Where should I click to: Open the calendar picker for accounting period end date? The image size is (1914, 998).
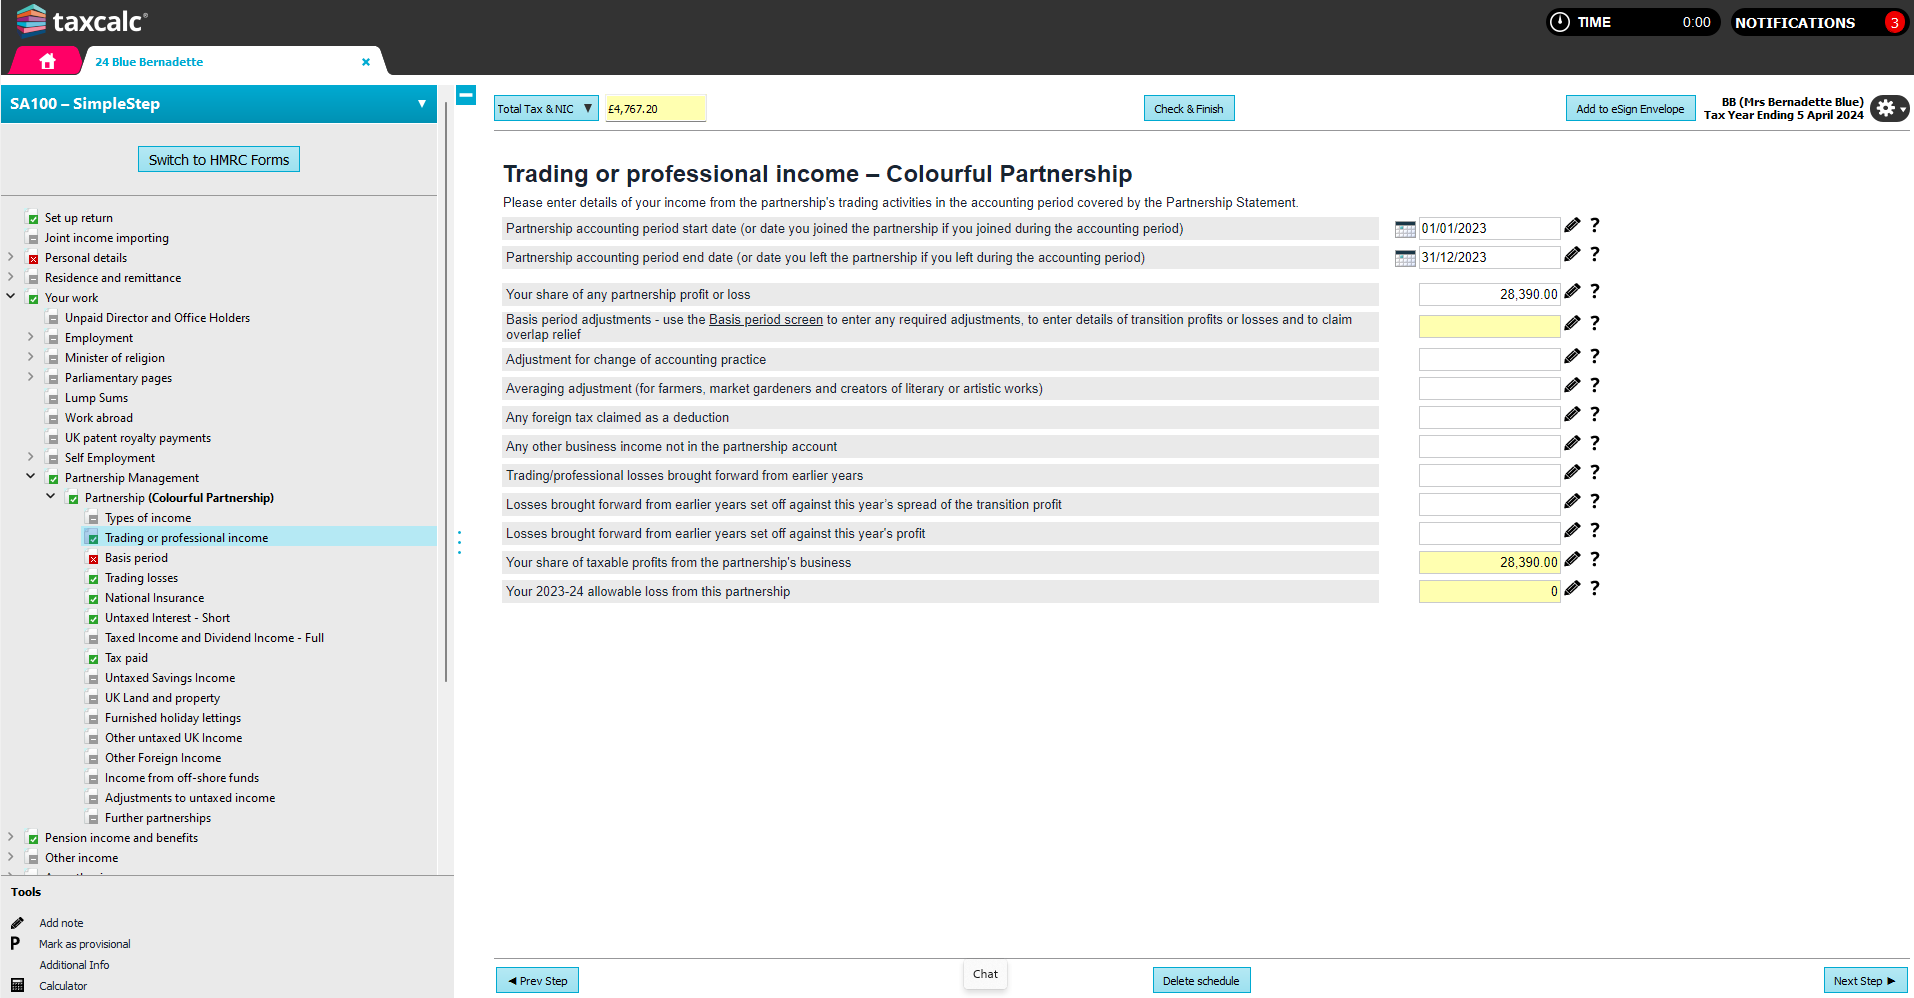(x=1404, y=257)
